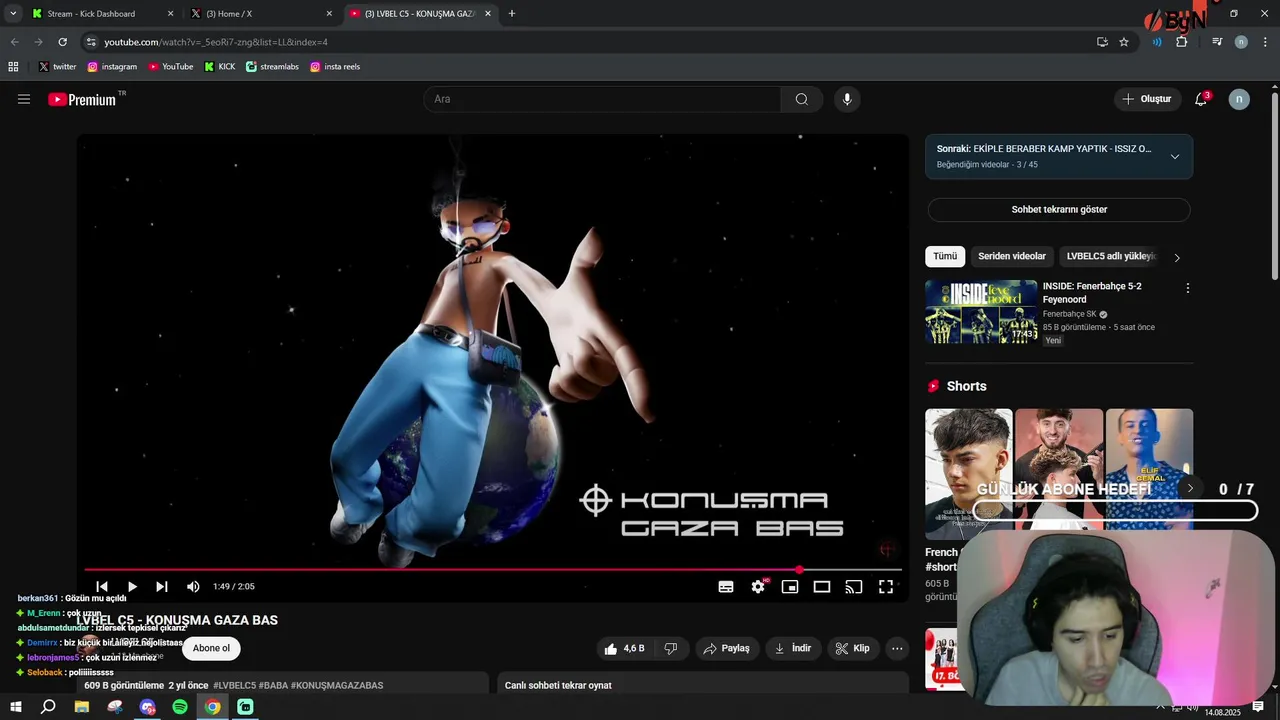Open YouTube notifications bell
This screenshot has width=1280, height=720.
click(1201, 99)
